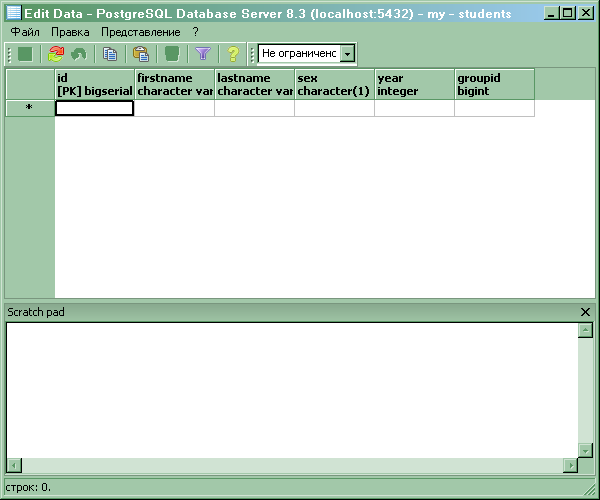The height and width of the screenshot is (500, 600).
Task: Click Scratch pad scroll down arrow
Action: 585,450
